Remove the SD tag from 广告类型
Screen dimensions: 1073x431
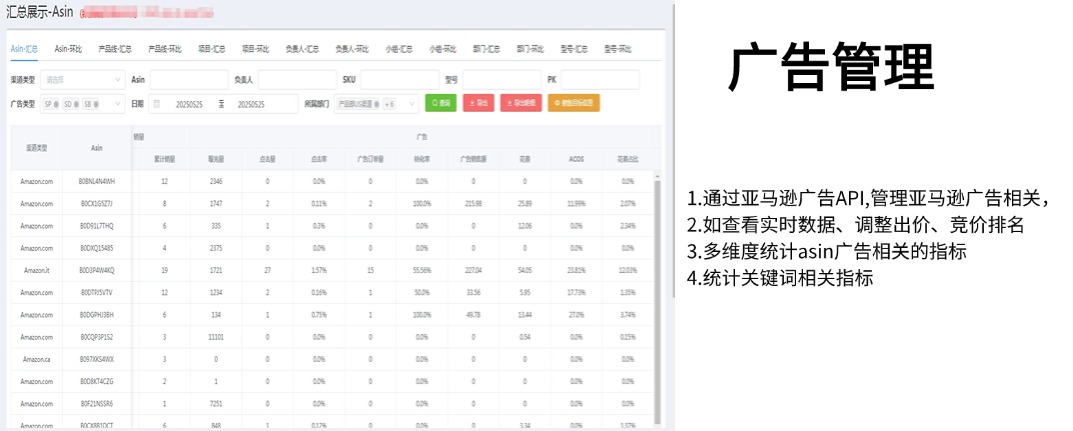point(75,104)
